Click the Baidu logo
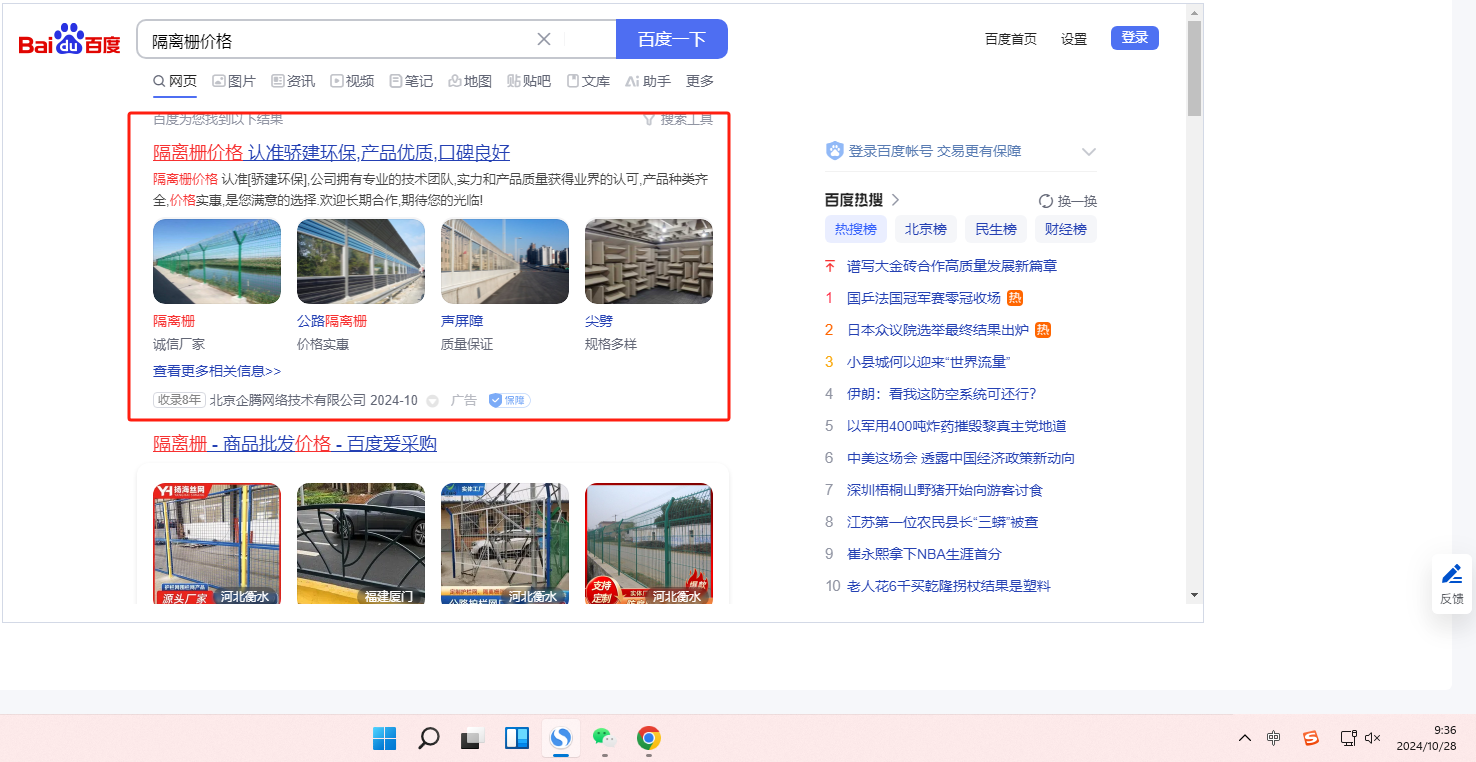Image resolution: width=1476 pixels, height=762 pixels. click(x=69, y=40)
